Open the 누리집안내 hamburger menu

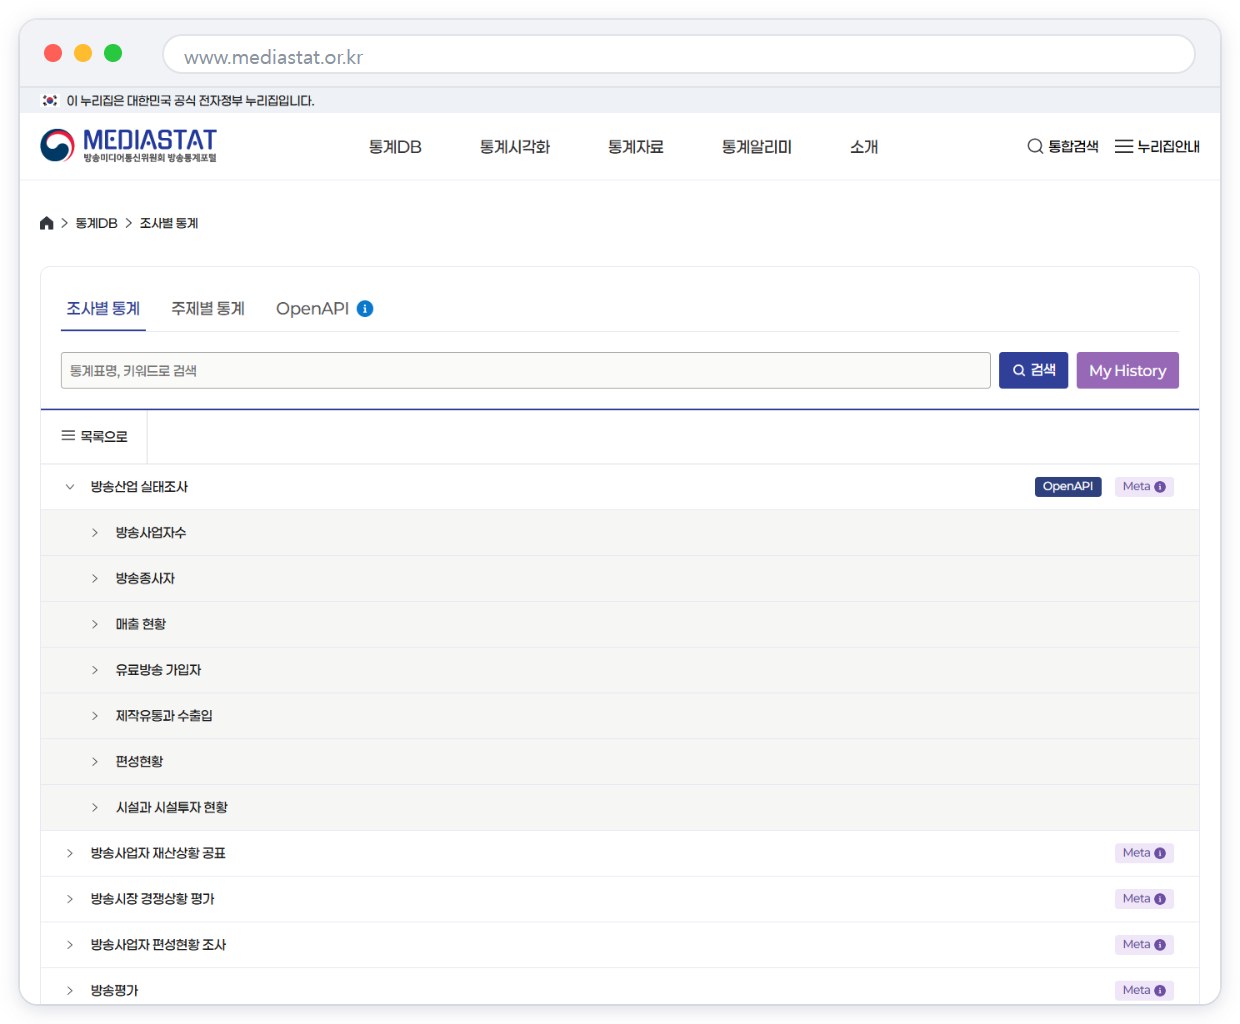click(x=1157, y=147)
